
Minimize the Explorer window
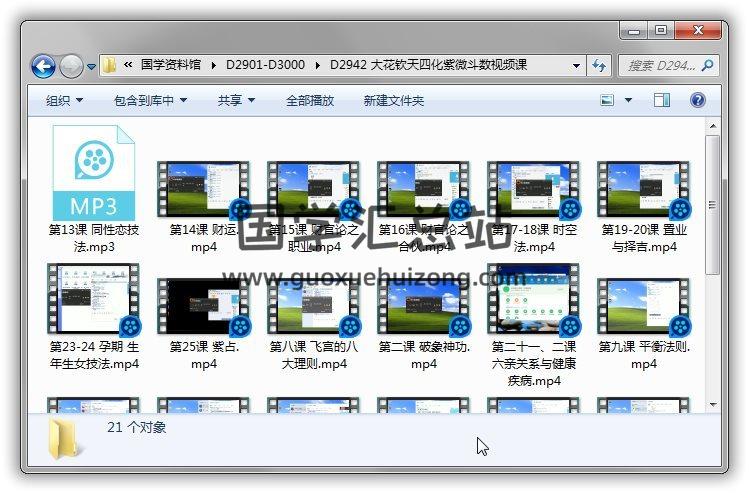pos(633,31)
